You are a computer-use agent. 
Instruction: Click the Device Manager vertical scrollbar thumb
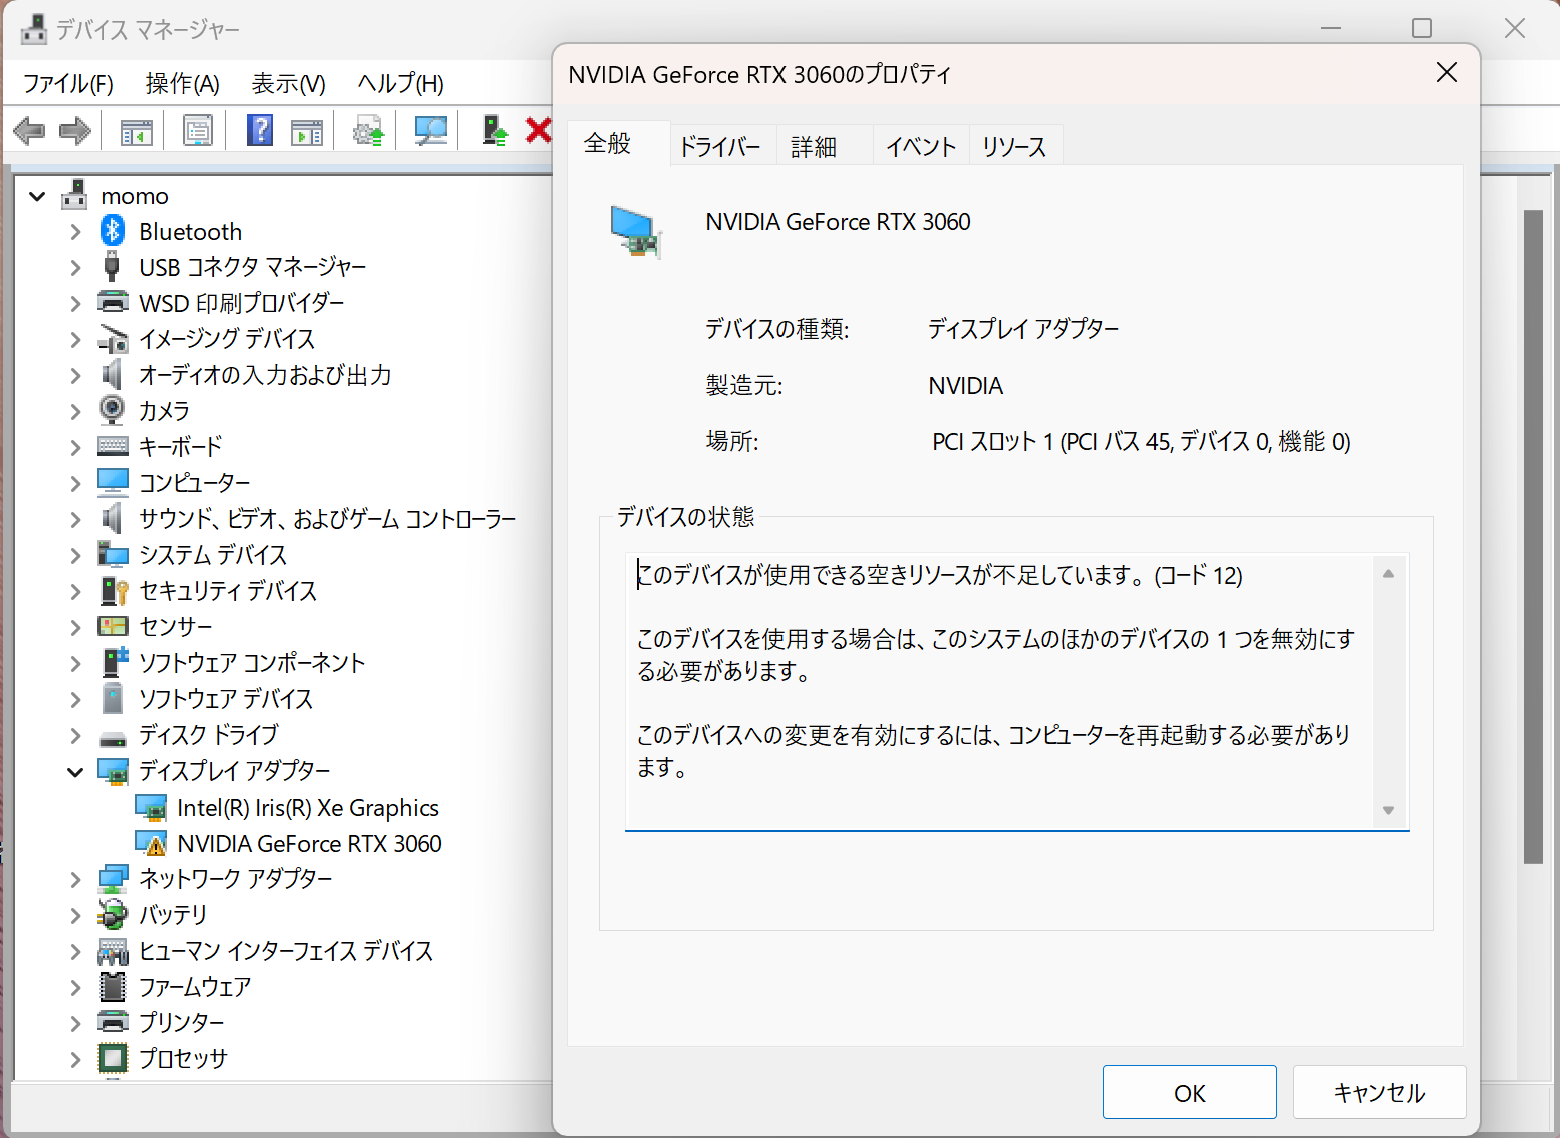[x=1533, y=536]
